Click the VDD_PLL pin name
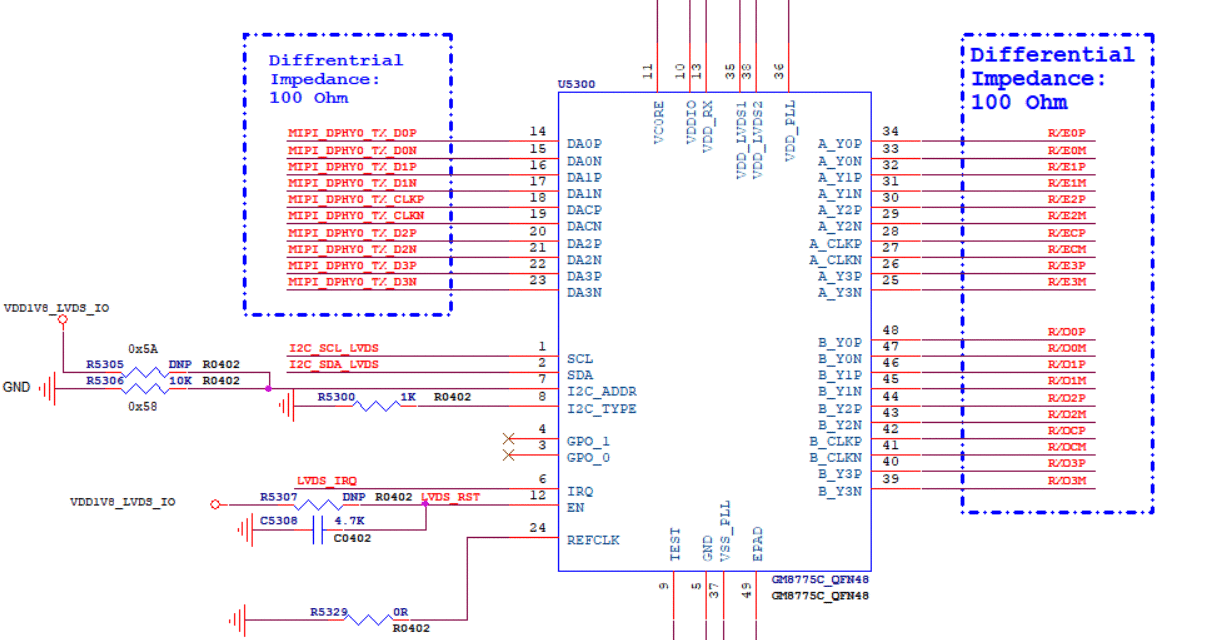1205x640 pixels. 789,130
